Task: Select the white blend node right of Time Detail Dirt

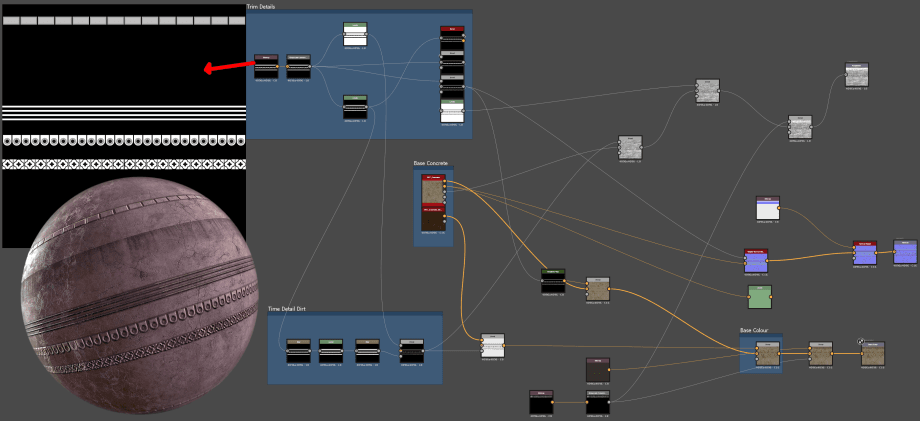Action: 492,346
